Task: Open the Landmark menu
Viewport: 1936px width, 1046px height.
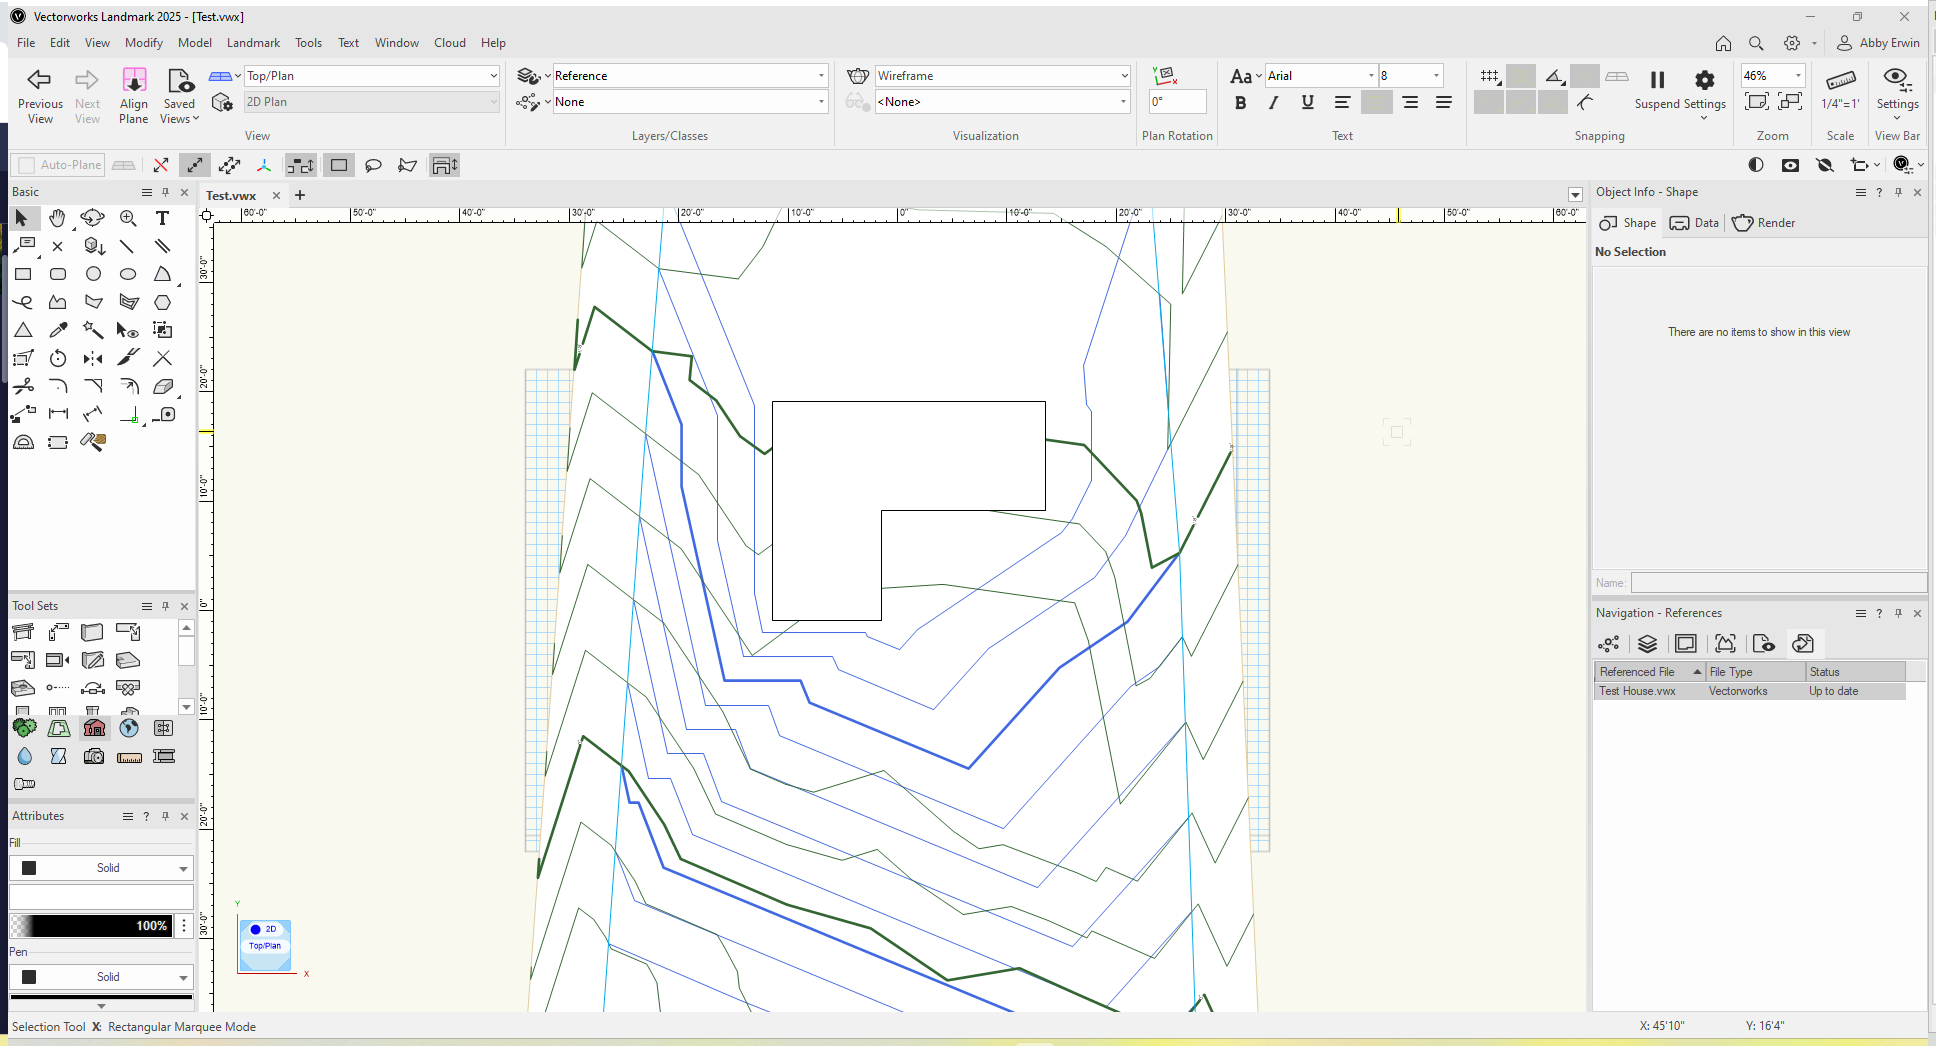Action: click(253, 43)
